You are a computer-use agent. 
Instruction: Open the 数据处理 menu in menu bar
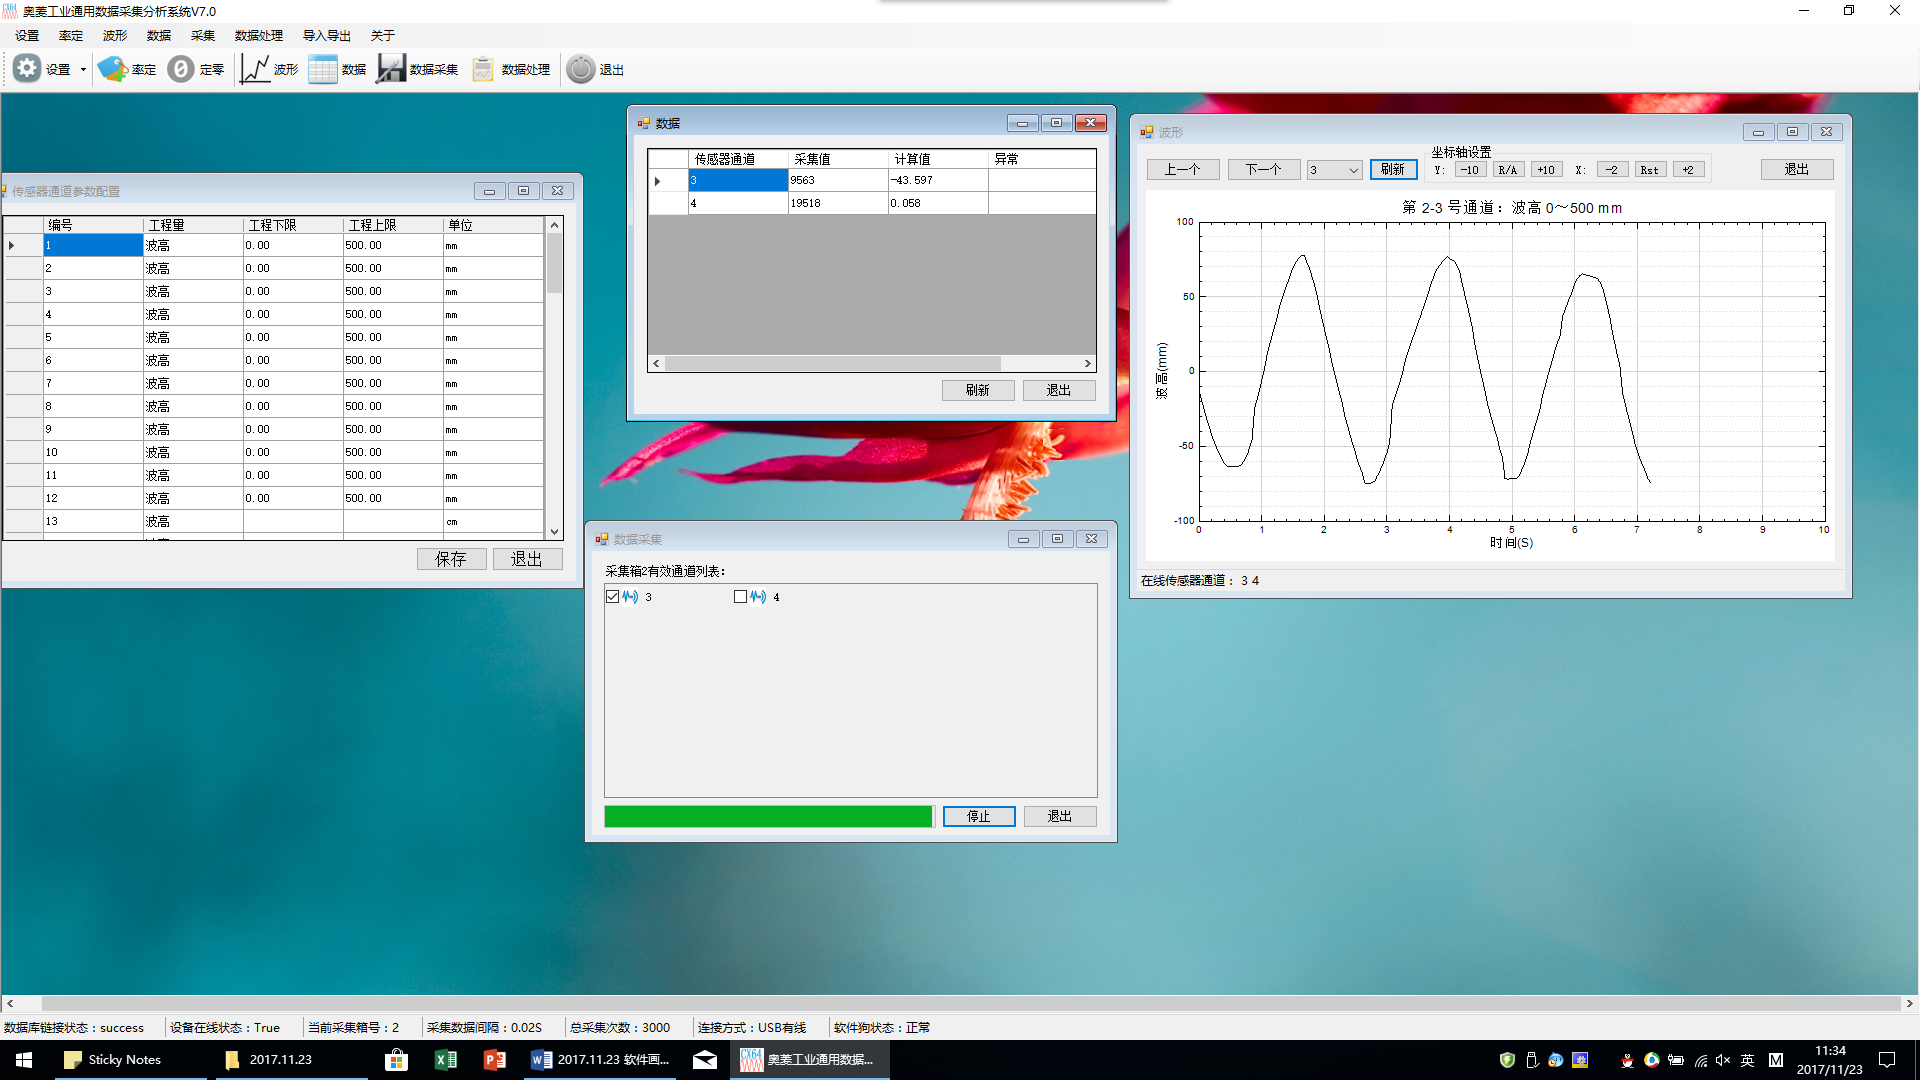(259, 35)
